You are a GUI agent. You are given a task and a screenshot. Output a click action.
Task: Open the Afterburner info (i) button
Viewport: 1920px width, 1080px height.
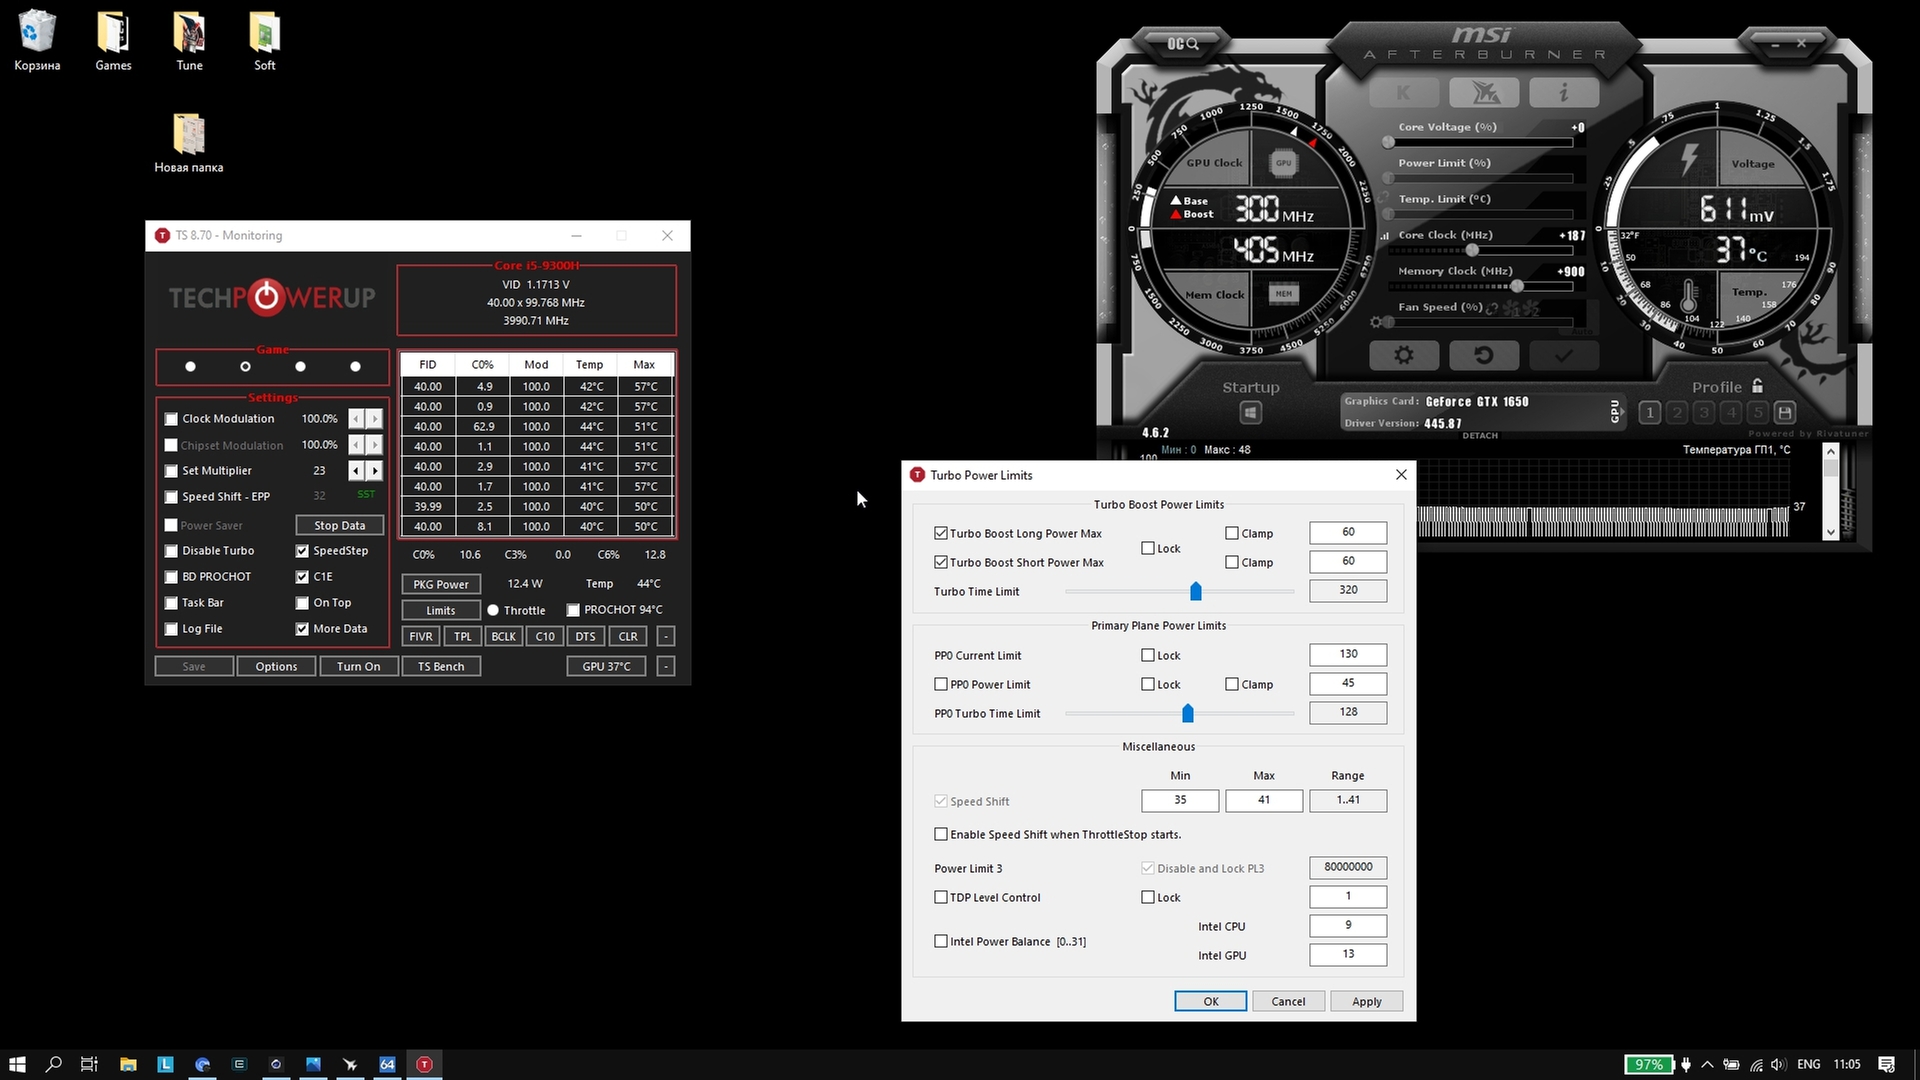(1564, 93)
